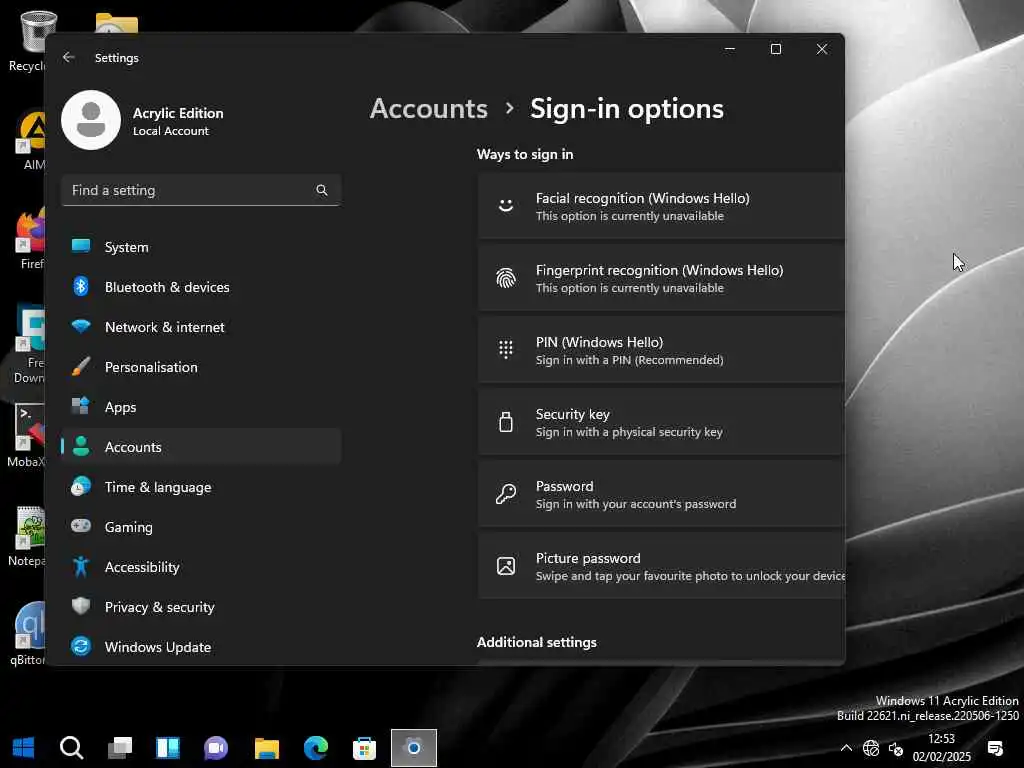Click the key icon beside Password

click(505, 494)
